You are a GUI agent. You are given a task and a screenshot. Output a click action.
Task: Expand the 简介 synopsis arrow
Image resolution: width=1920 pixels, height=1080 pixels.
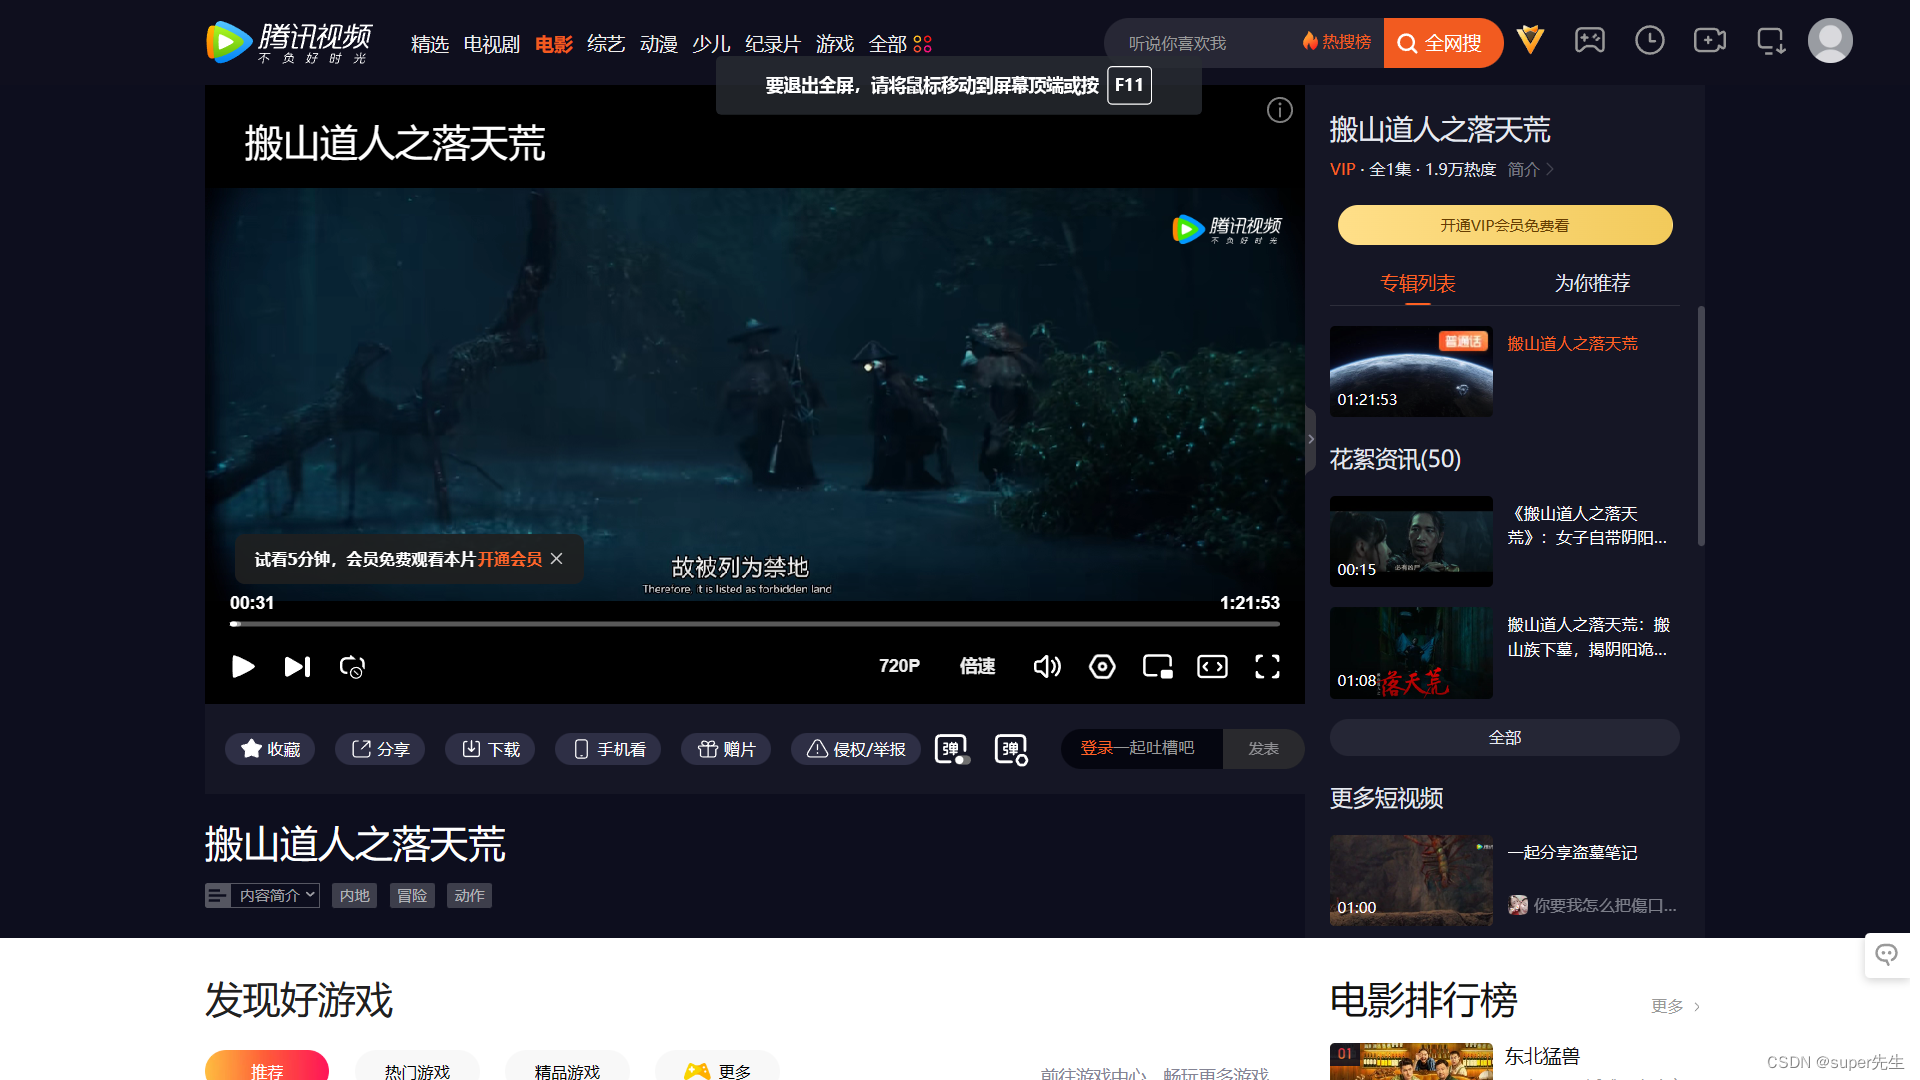pos(1530,169)
